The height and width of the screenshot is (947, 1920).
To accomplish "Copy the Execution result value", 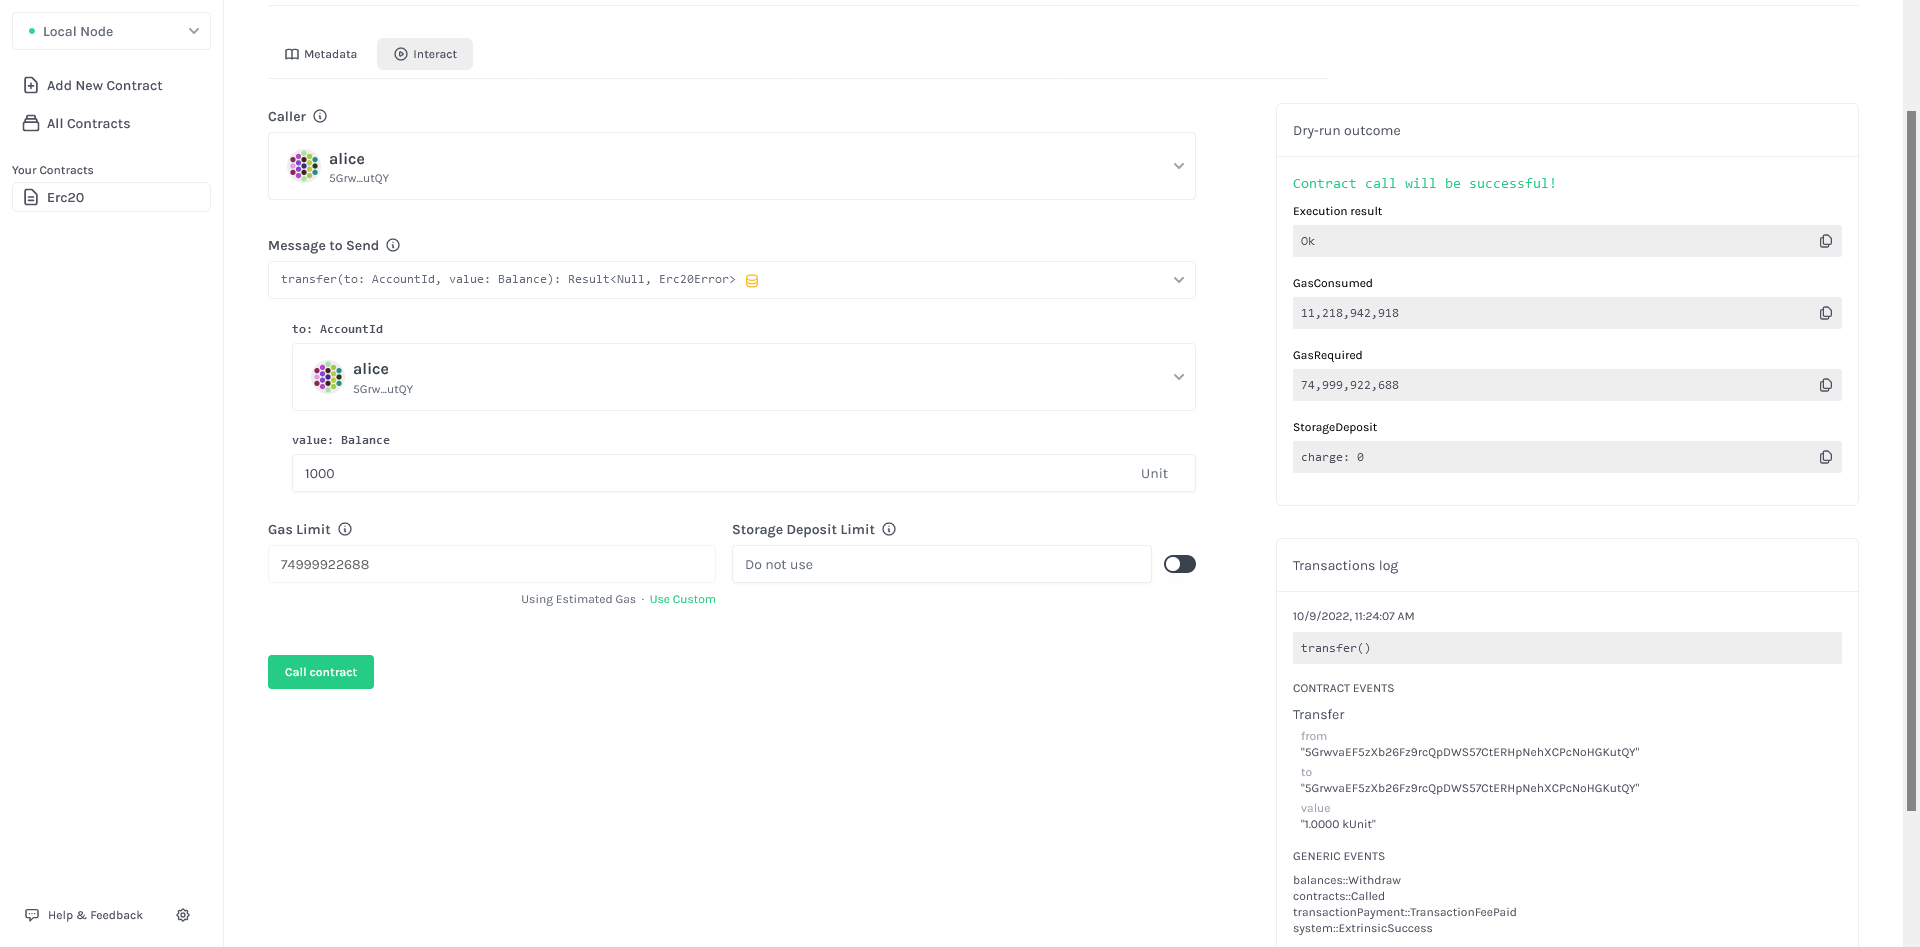I will click(1826, 241).
